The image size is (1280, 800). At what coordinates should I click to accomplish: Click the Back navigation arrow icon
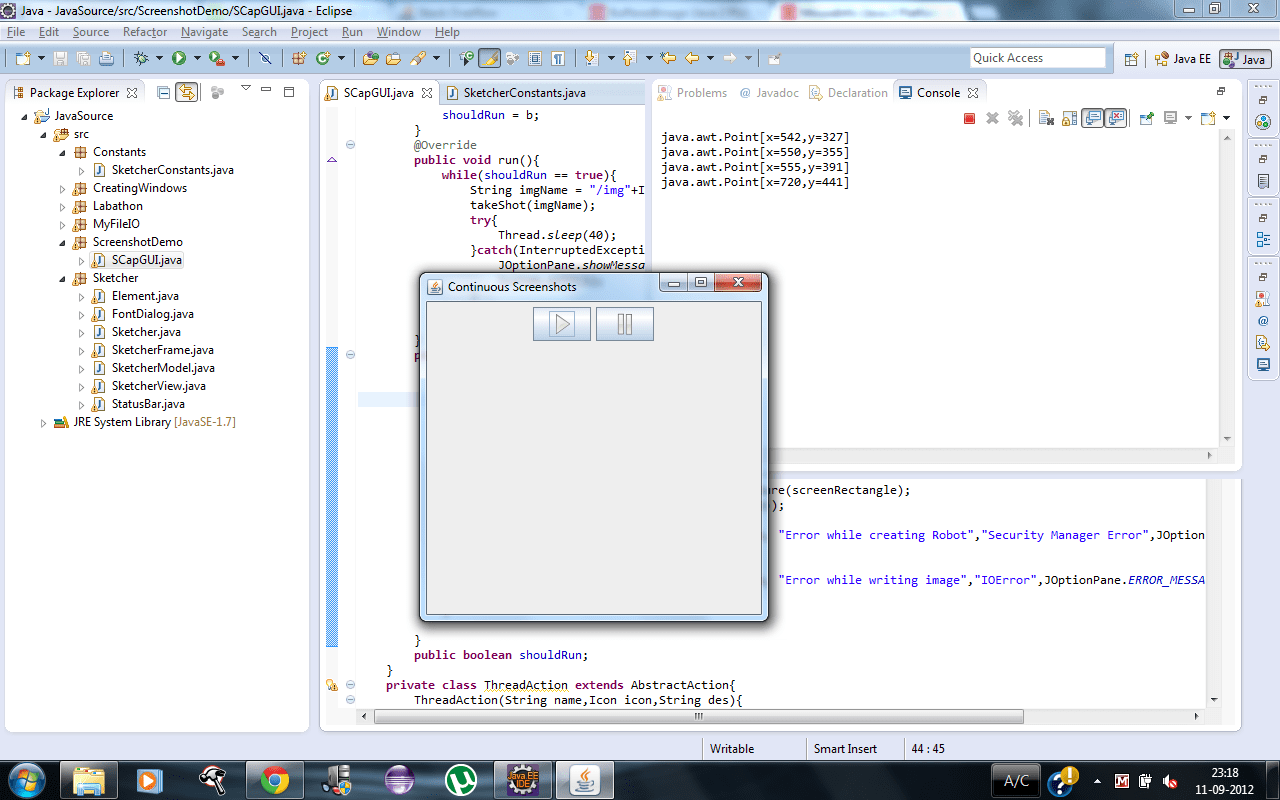[x=692, y=58]
